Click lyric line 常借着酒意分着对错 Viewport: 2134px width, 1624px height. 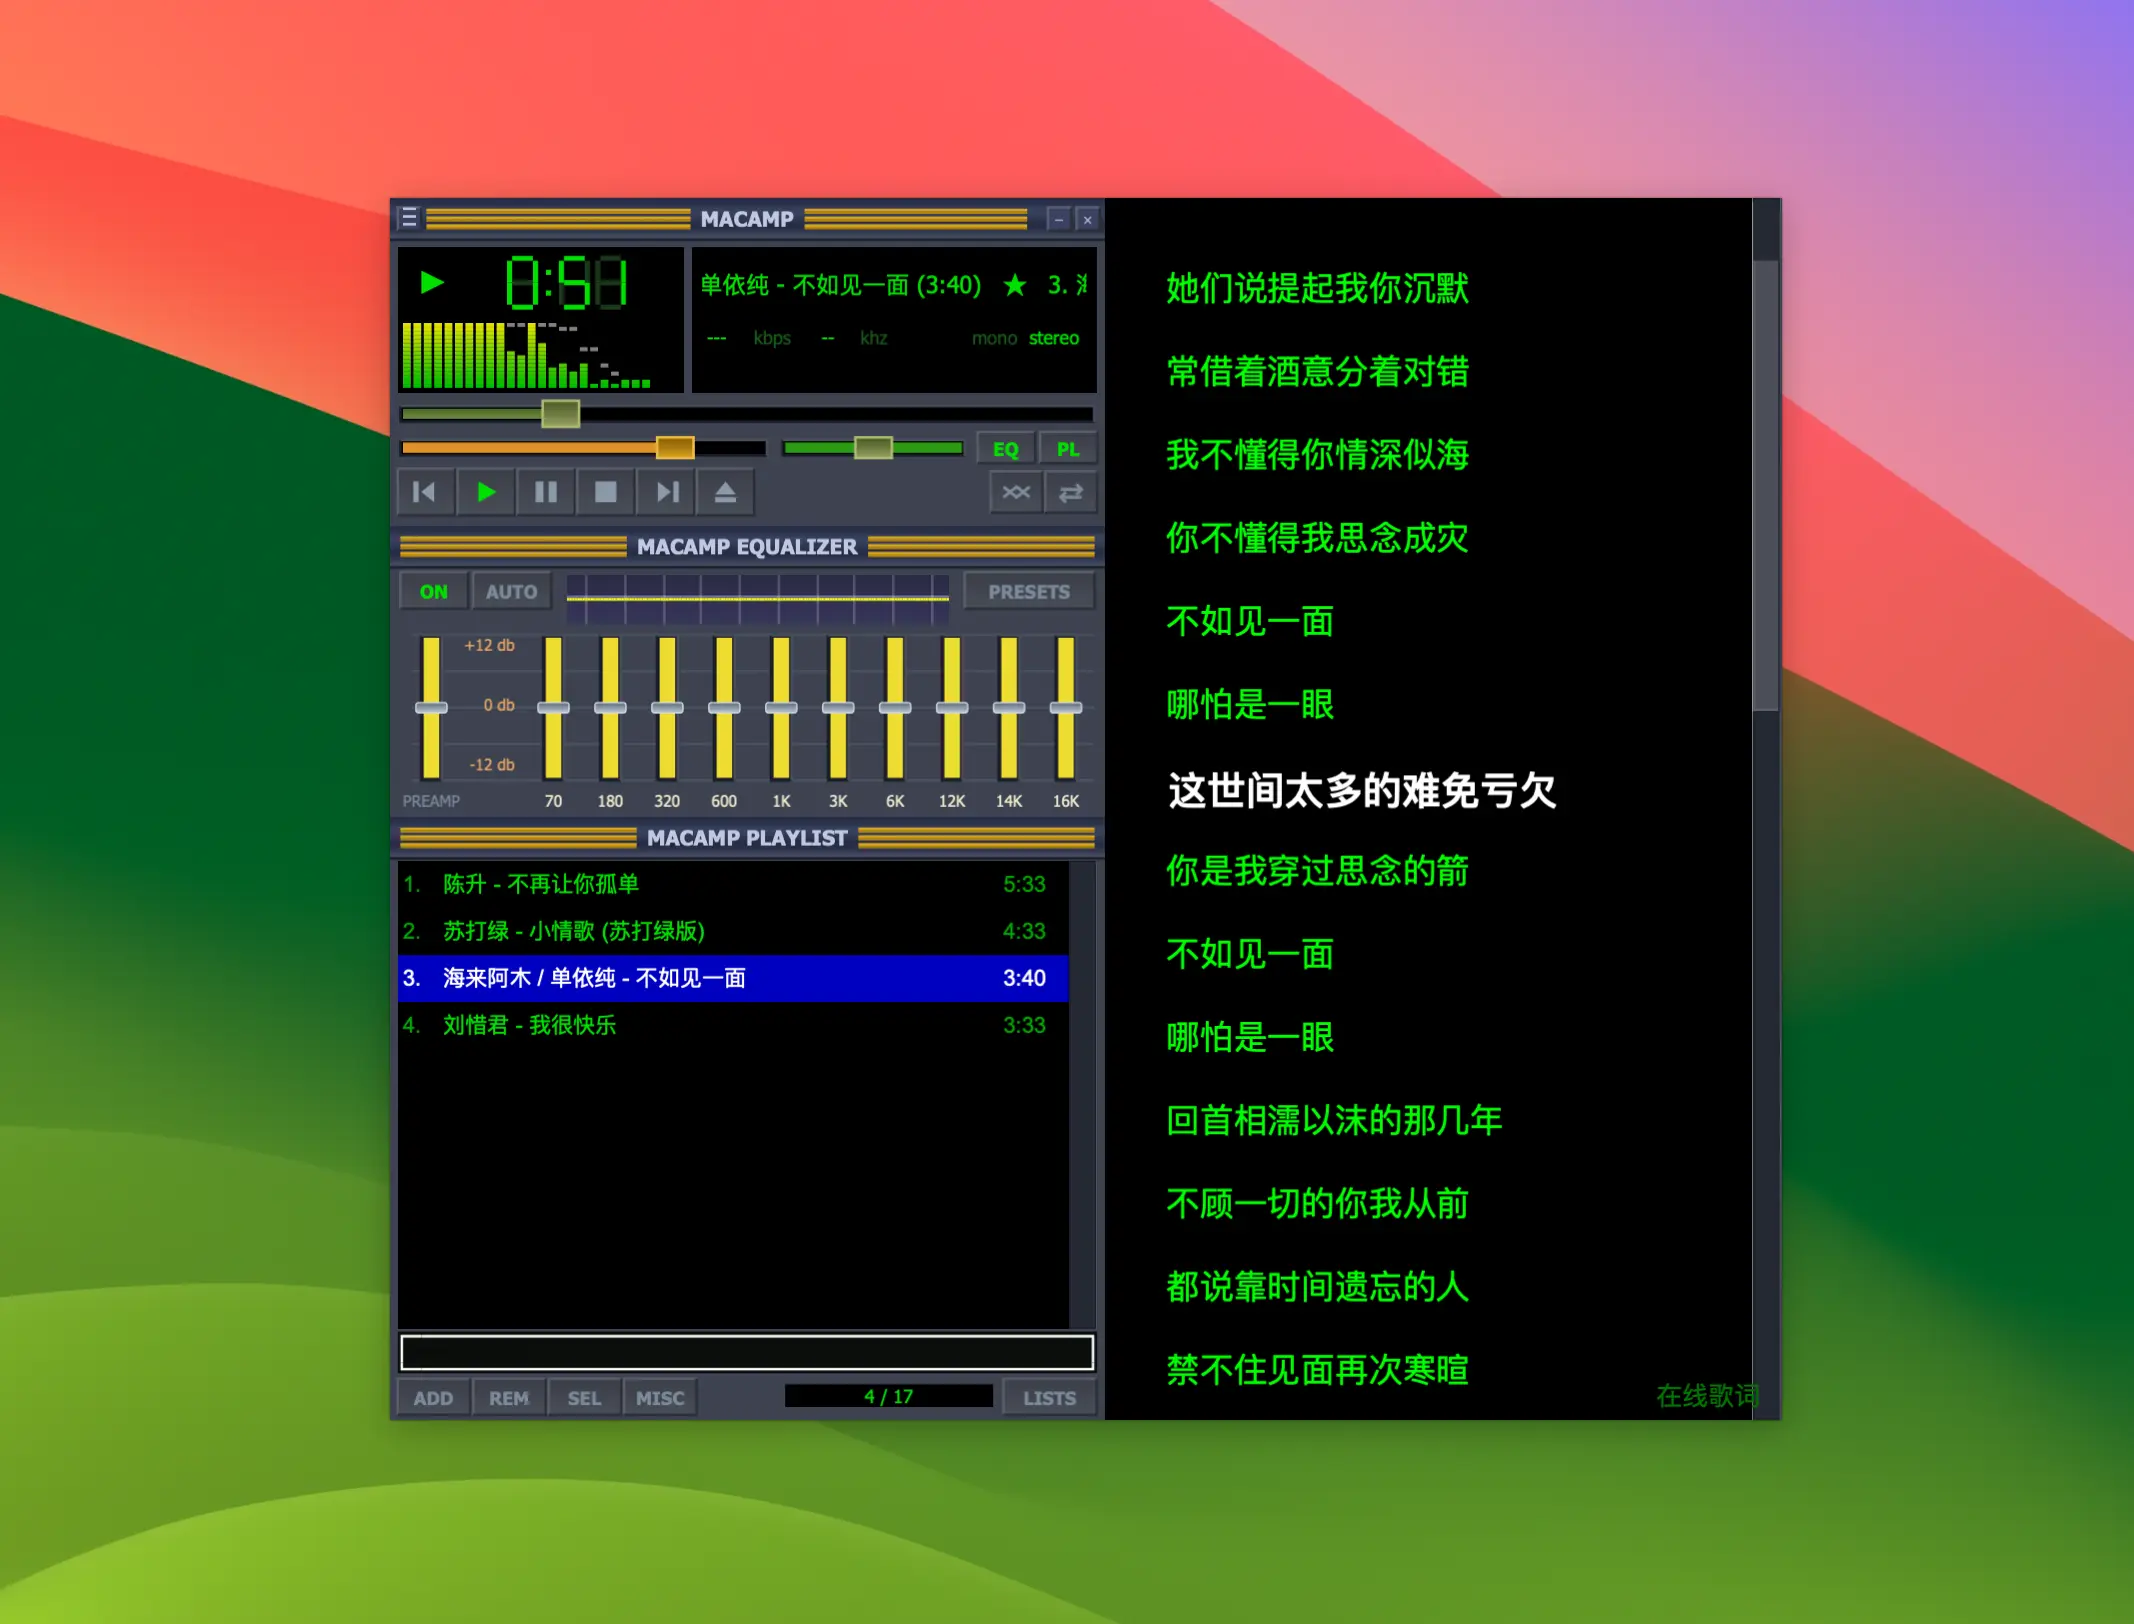pos(1317,371)
